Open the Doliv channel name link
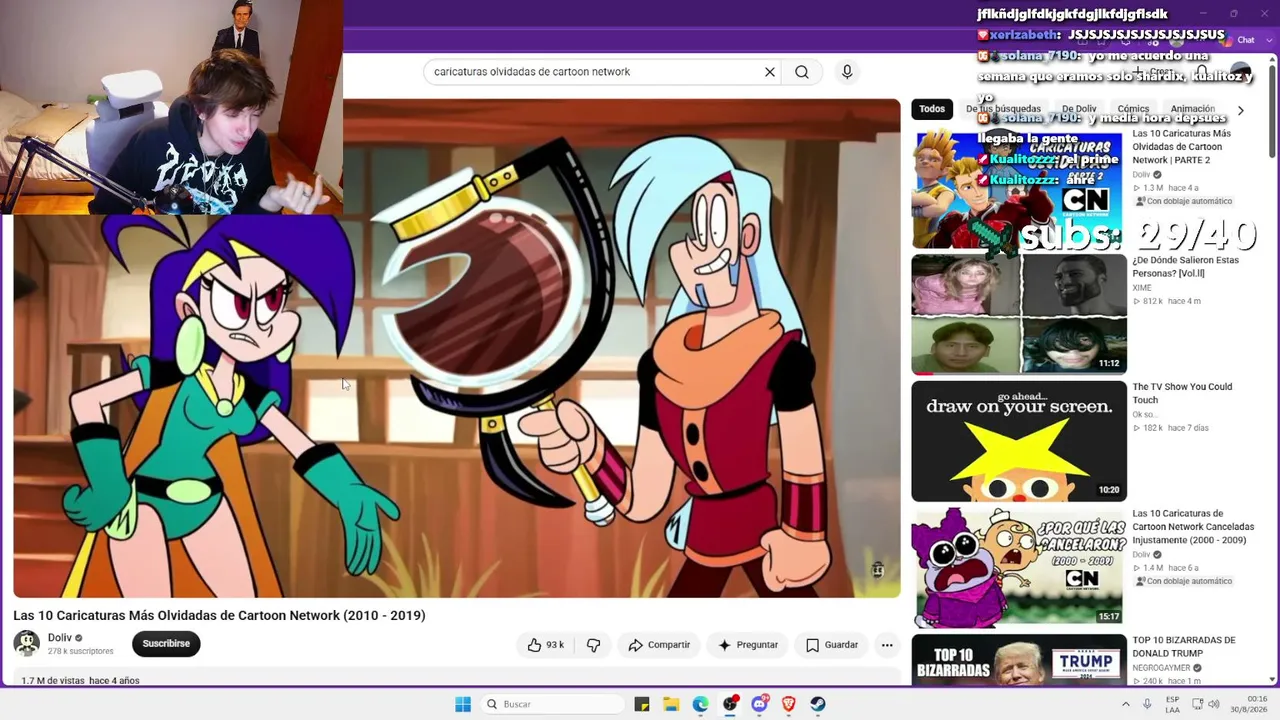Screen dimensions: 1280x720 pos(60,638)
